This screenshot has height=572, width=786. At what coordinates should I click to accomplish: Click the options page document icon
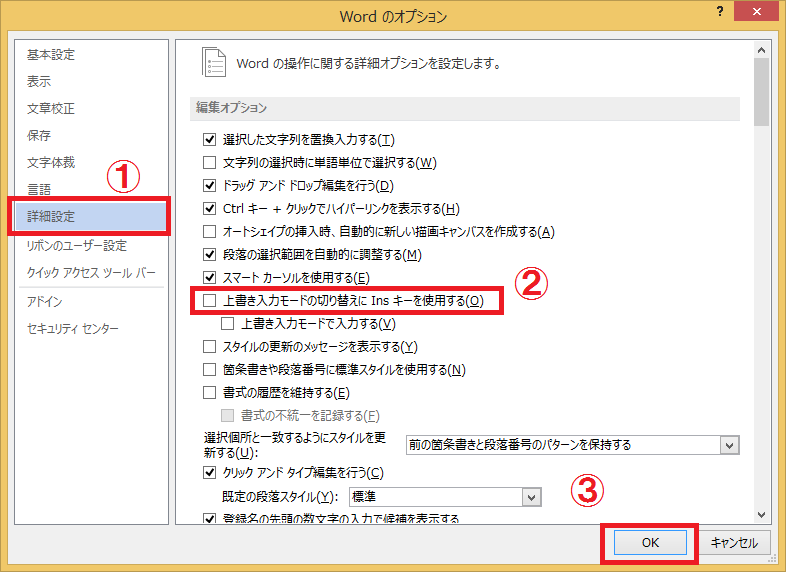click(x=214, y=62)
